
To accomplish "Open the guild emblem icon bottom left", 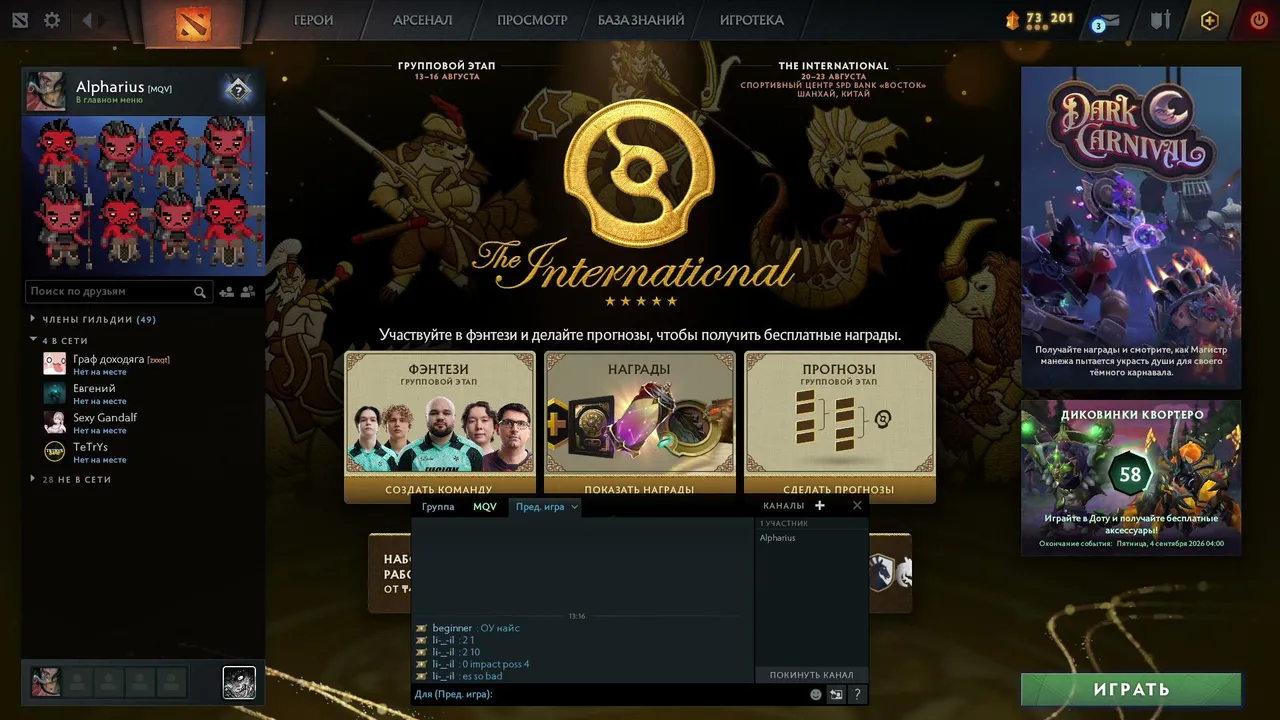I will (239, 682).
